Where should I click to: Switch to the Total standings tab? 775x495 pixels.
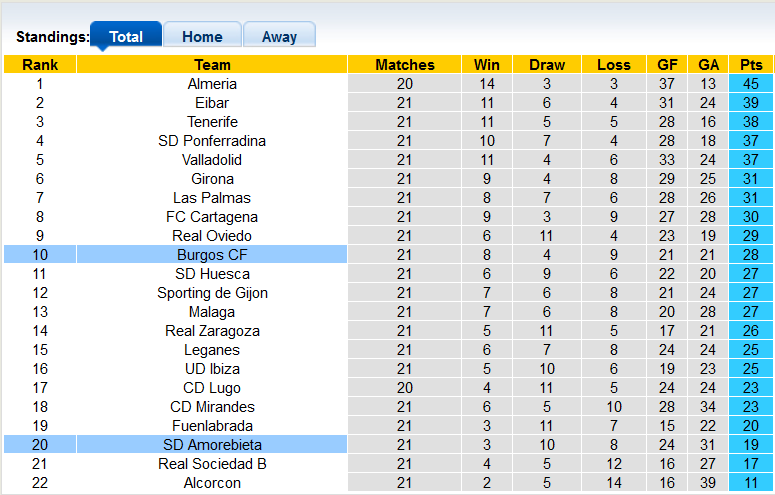tap(126, 37)
